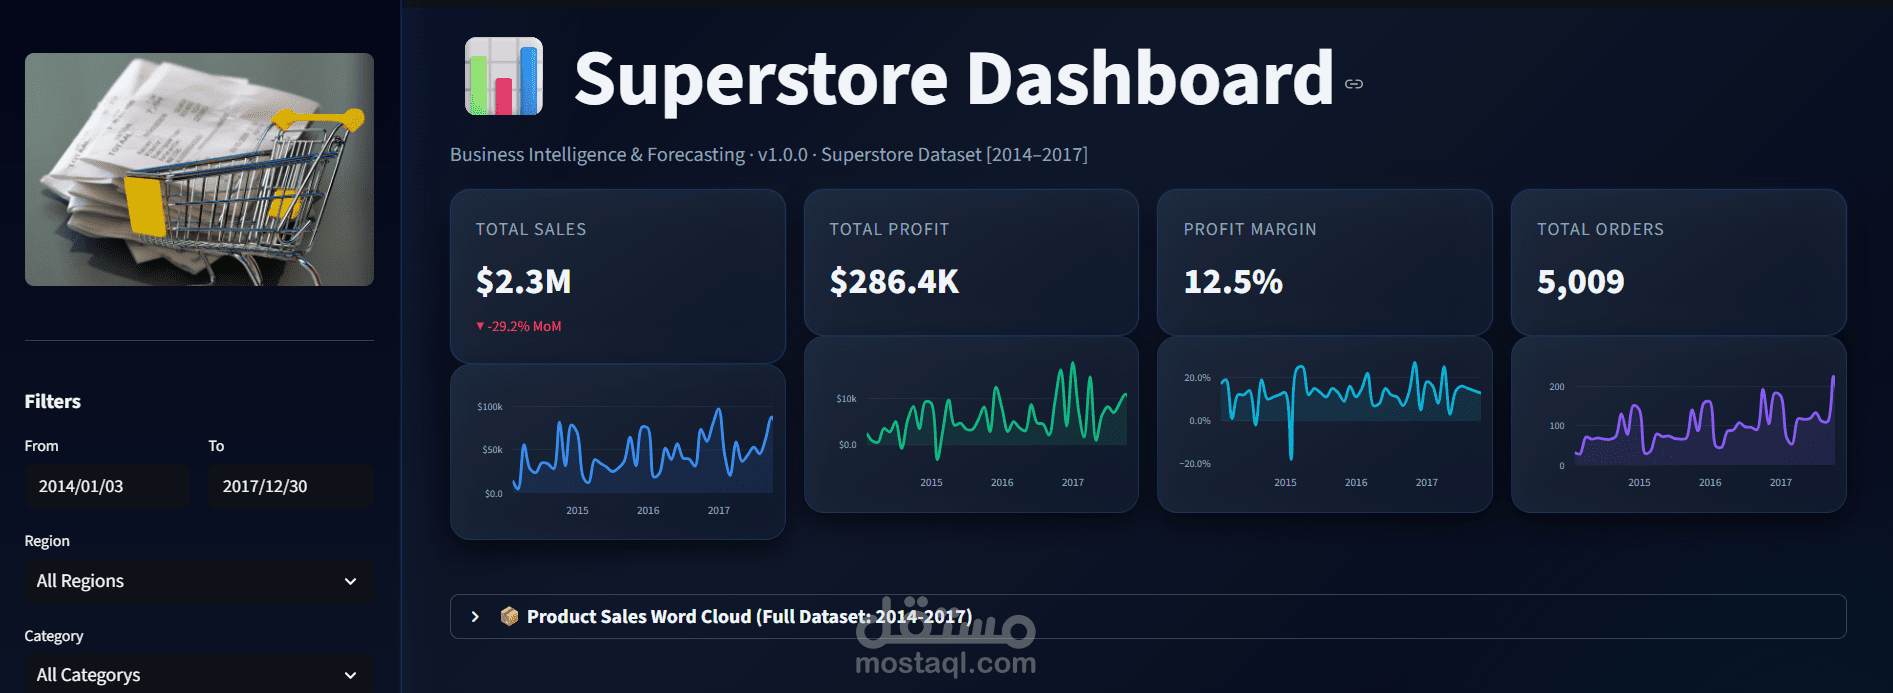Screen dimensions: 1893x693
Task: Open the All Regions dropdown
Action: click(199, 581)
